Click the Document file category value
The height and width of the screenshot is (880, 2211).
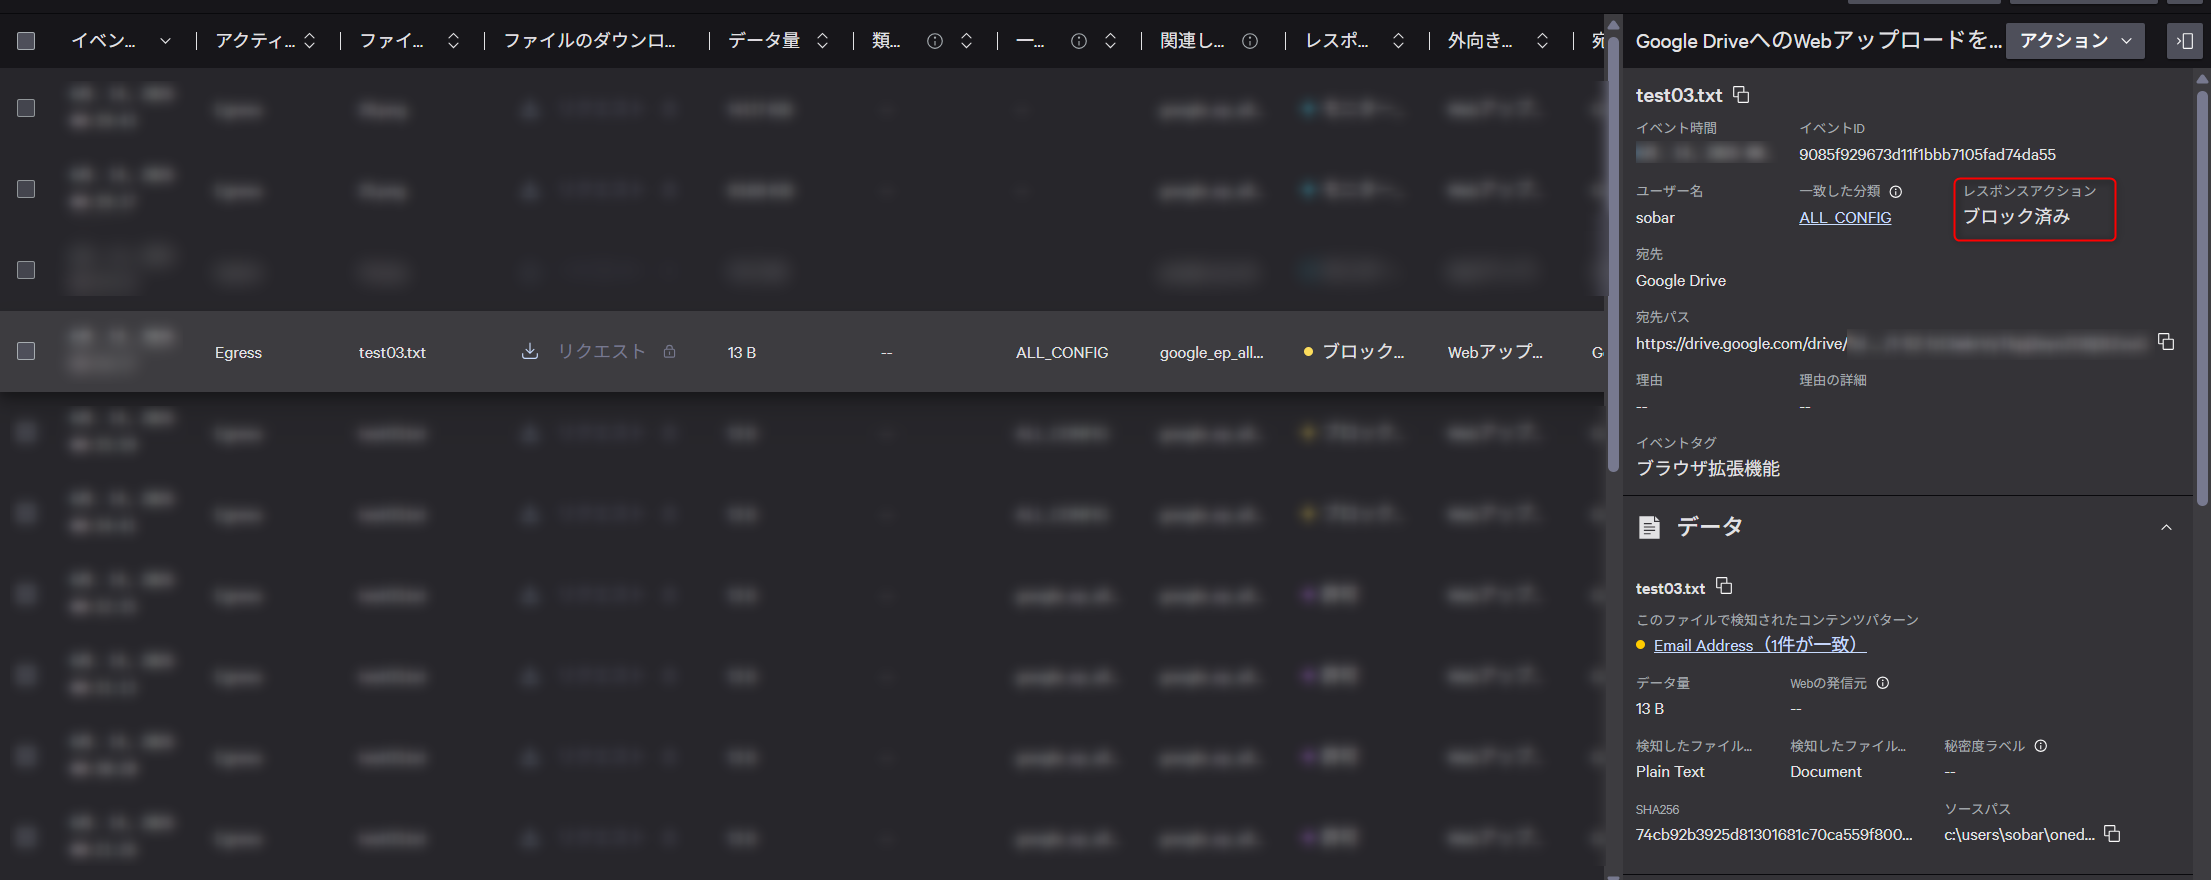pyautogui.click(x=1826, y=771)
